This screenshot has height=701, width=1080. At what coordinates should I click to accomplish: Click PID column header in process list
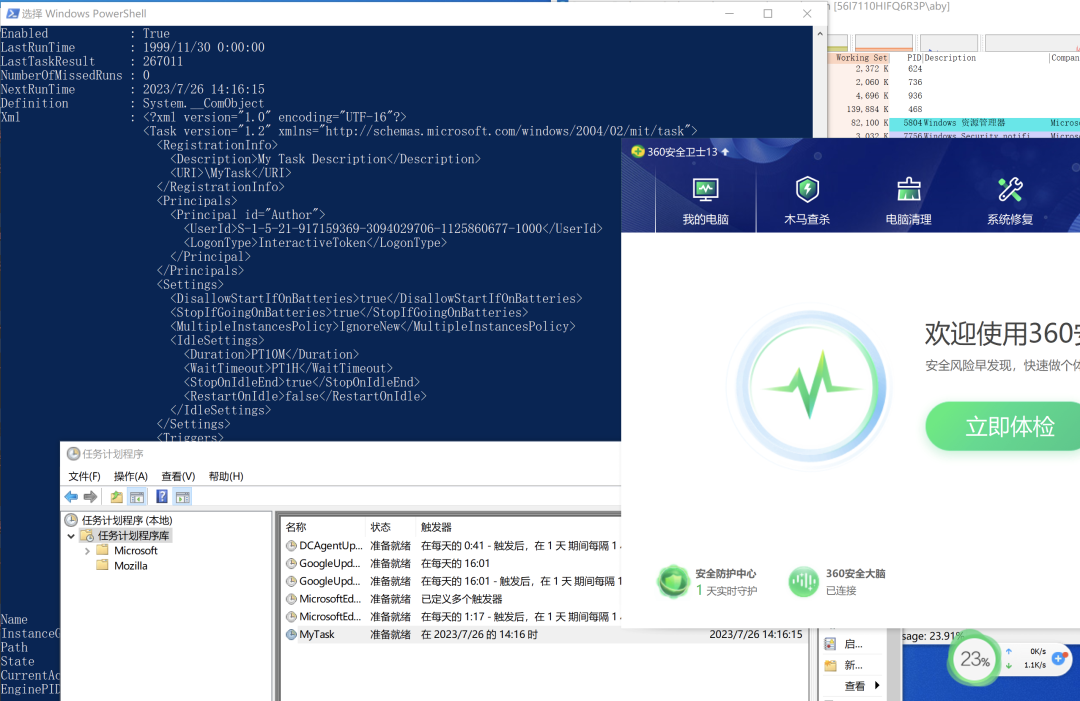click(914, 58)
